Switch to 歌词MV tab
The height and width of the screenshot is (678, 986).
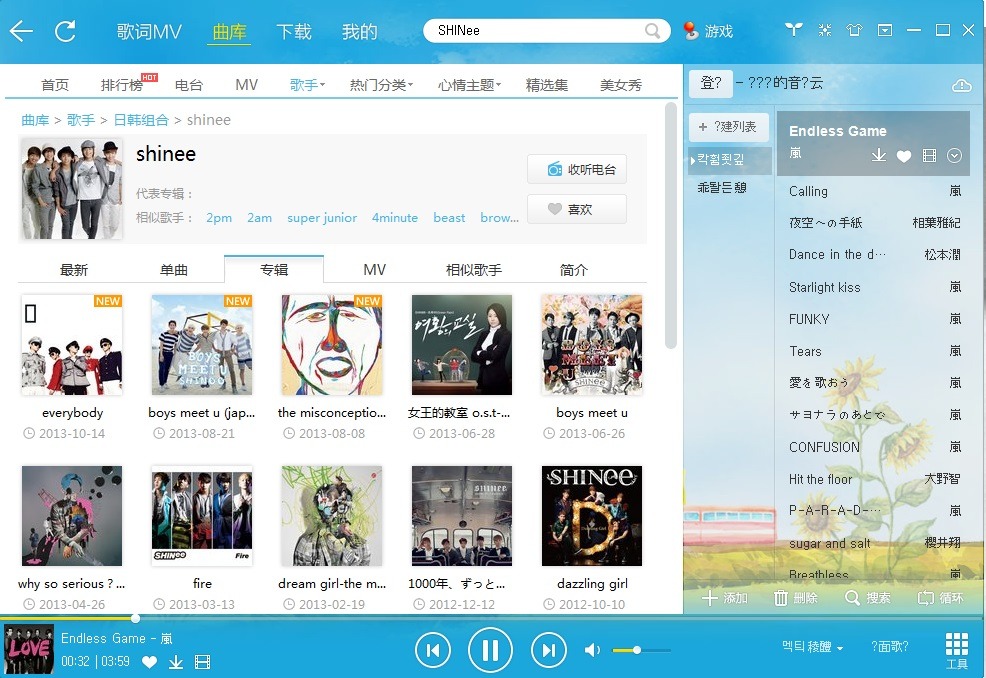(x=149, y=31)
